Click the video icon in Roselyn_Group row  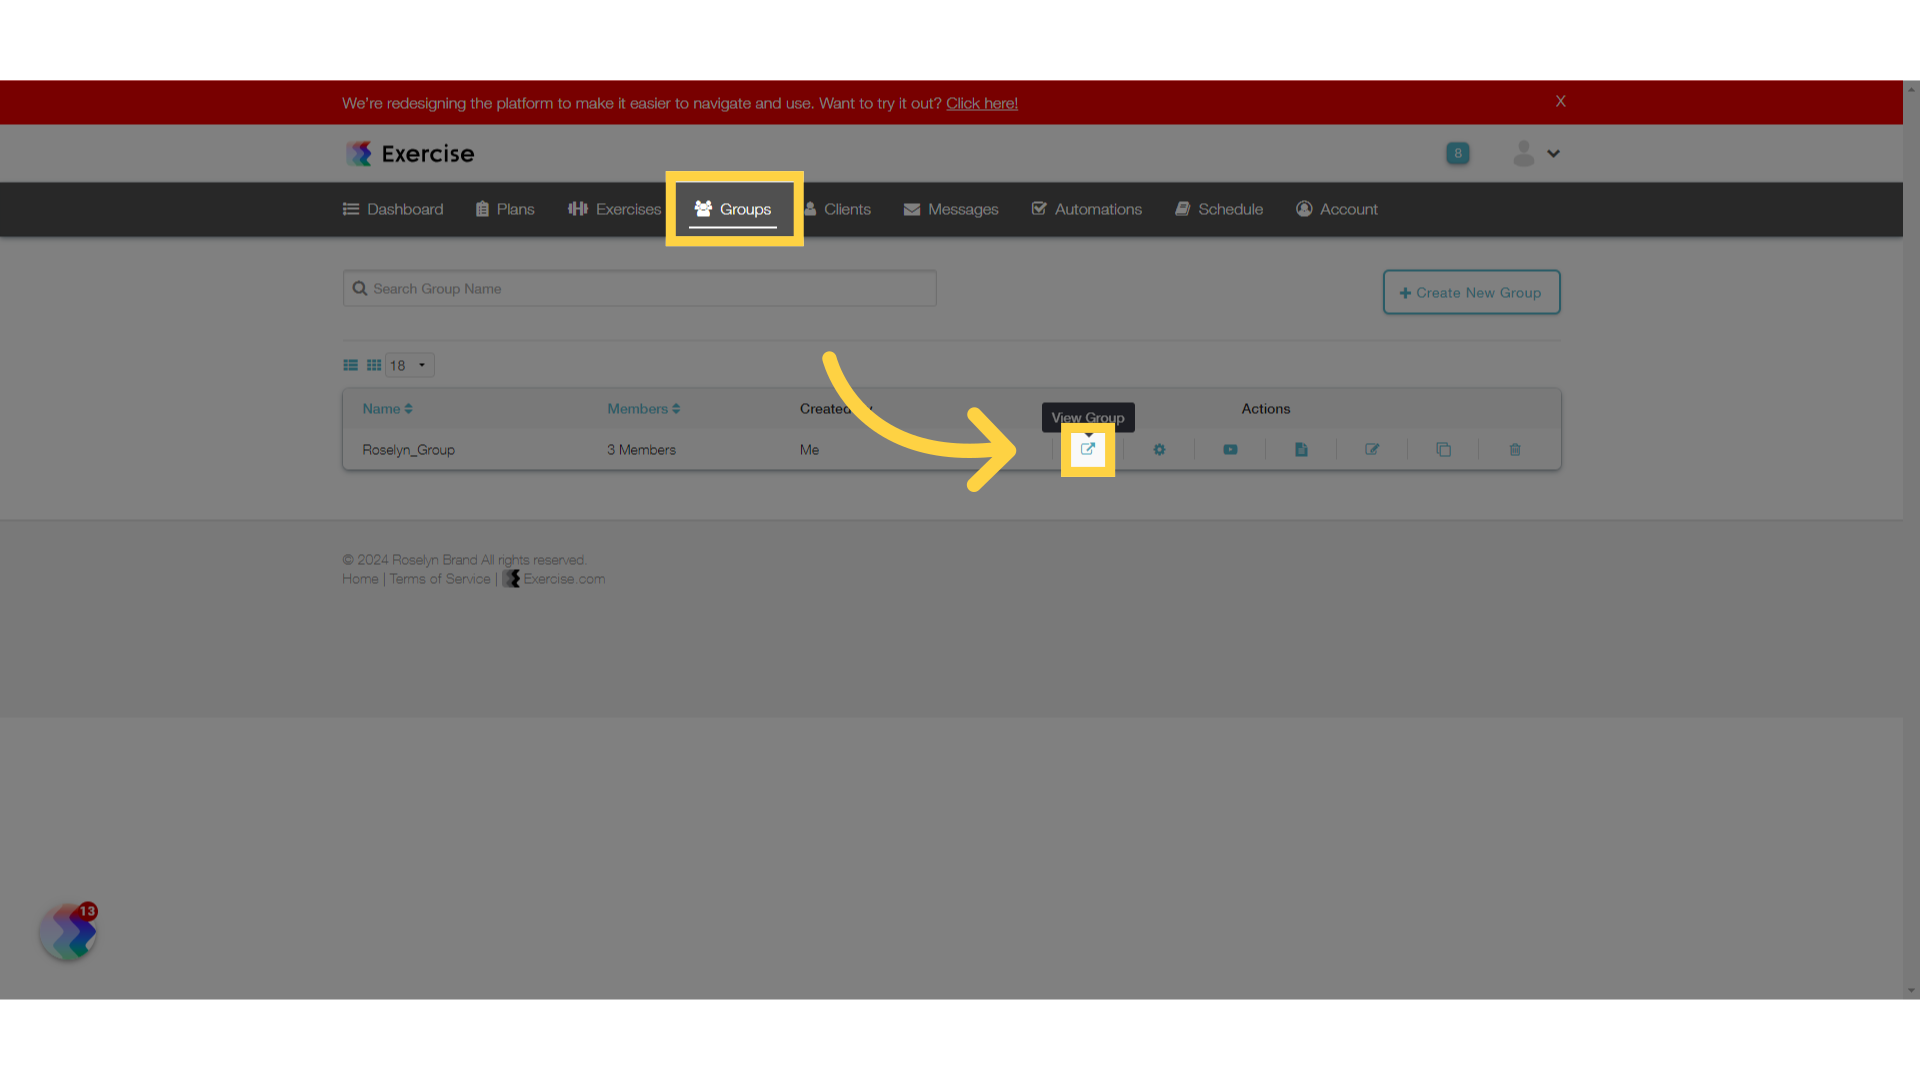[x=1230, y=450]
